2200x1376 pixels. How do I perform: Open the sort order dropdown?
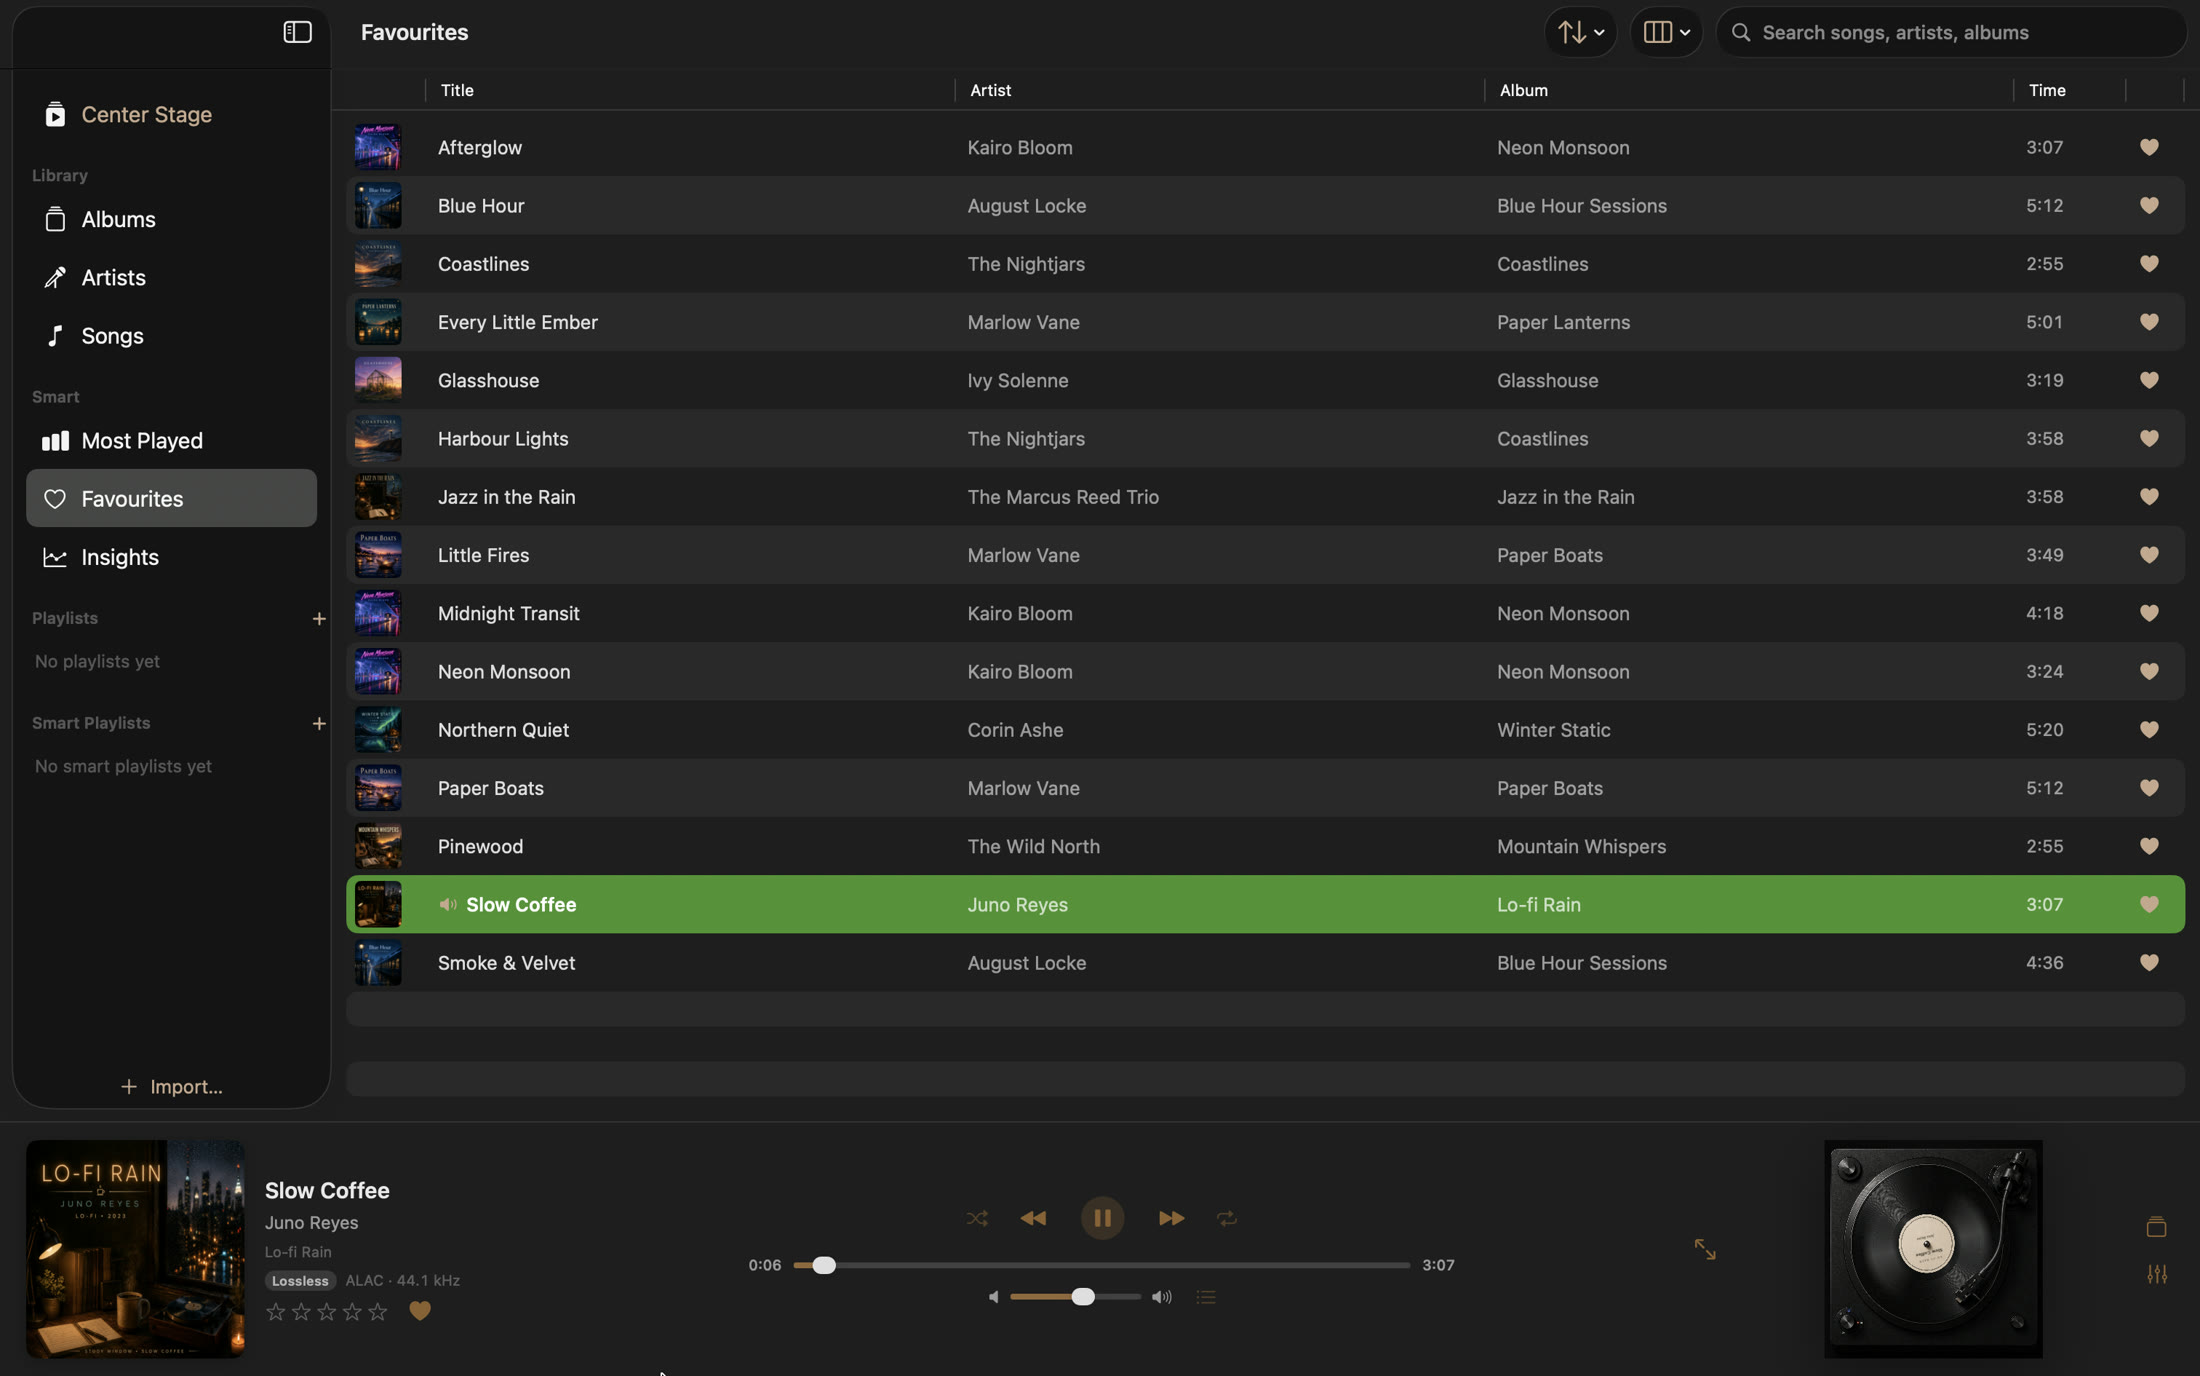(x=1581, y=32)
